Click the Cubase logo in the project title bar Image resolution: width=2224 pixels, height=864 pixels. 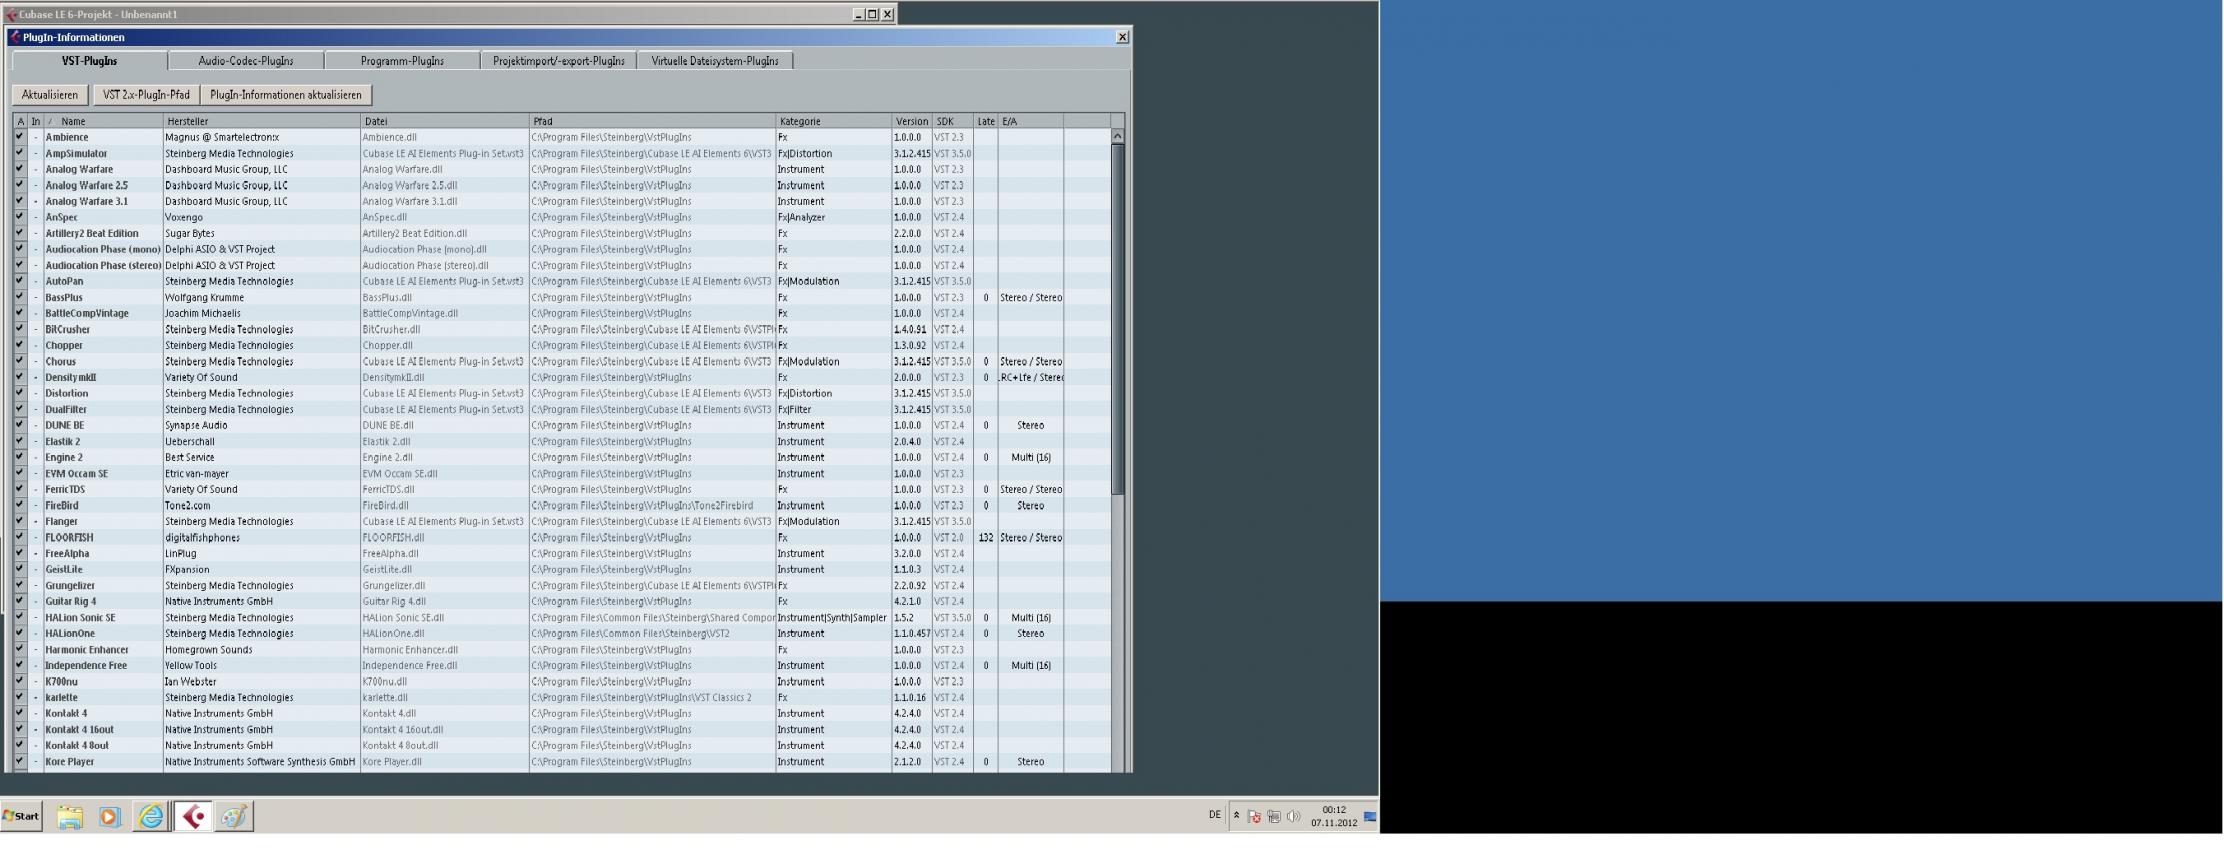[x=11, y=14]
